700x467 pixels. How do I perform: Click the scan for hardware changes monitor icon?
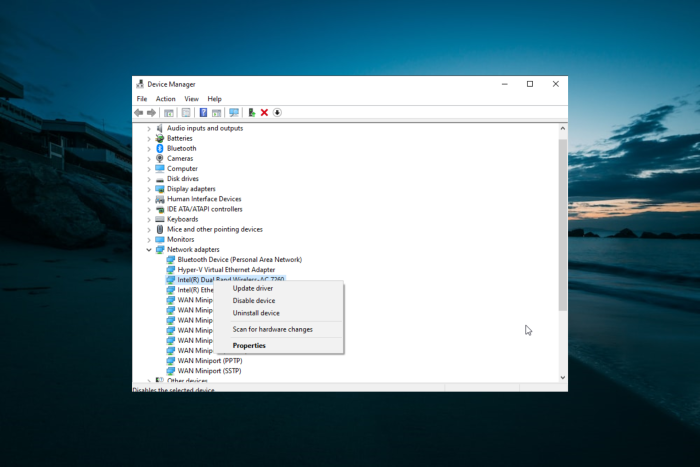pos(233,113)
